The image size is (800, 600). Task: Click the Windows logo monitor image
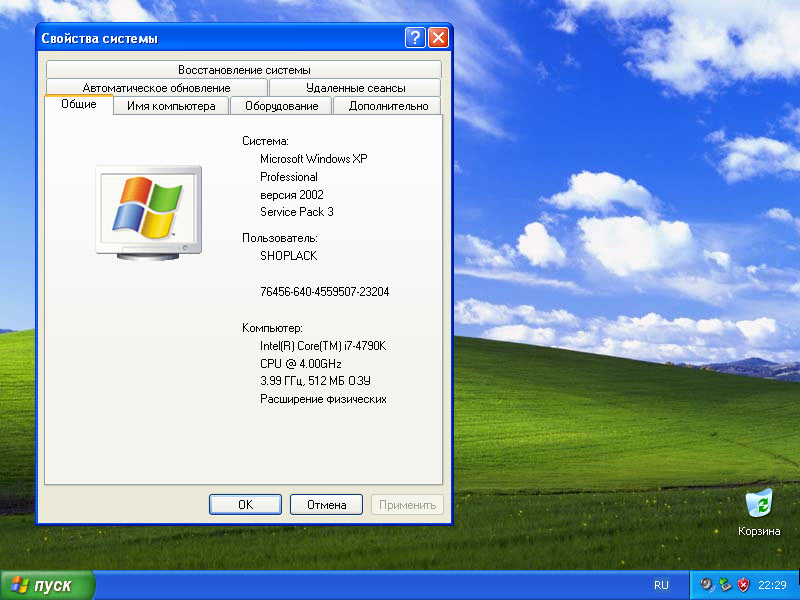pos(148,213)
